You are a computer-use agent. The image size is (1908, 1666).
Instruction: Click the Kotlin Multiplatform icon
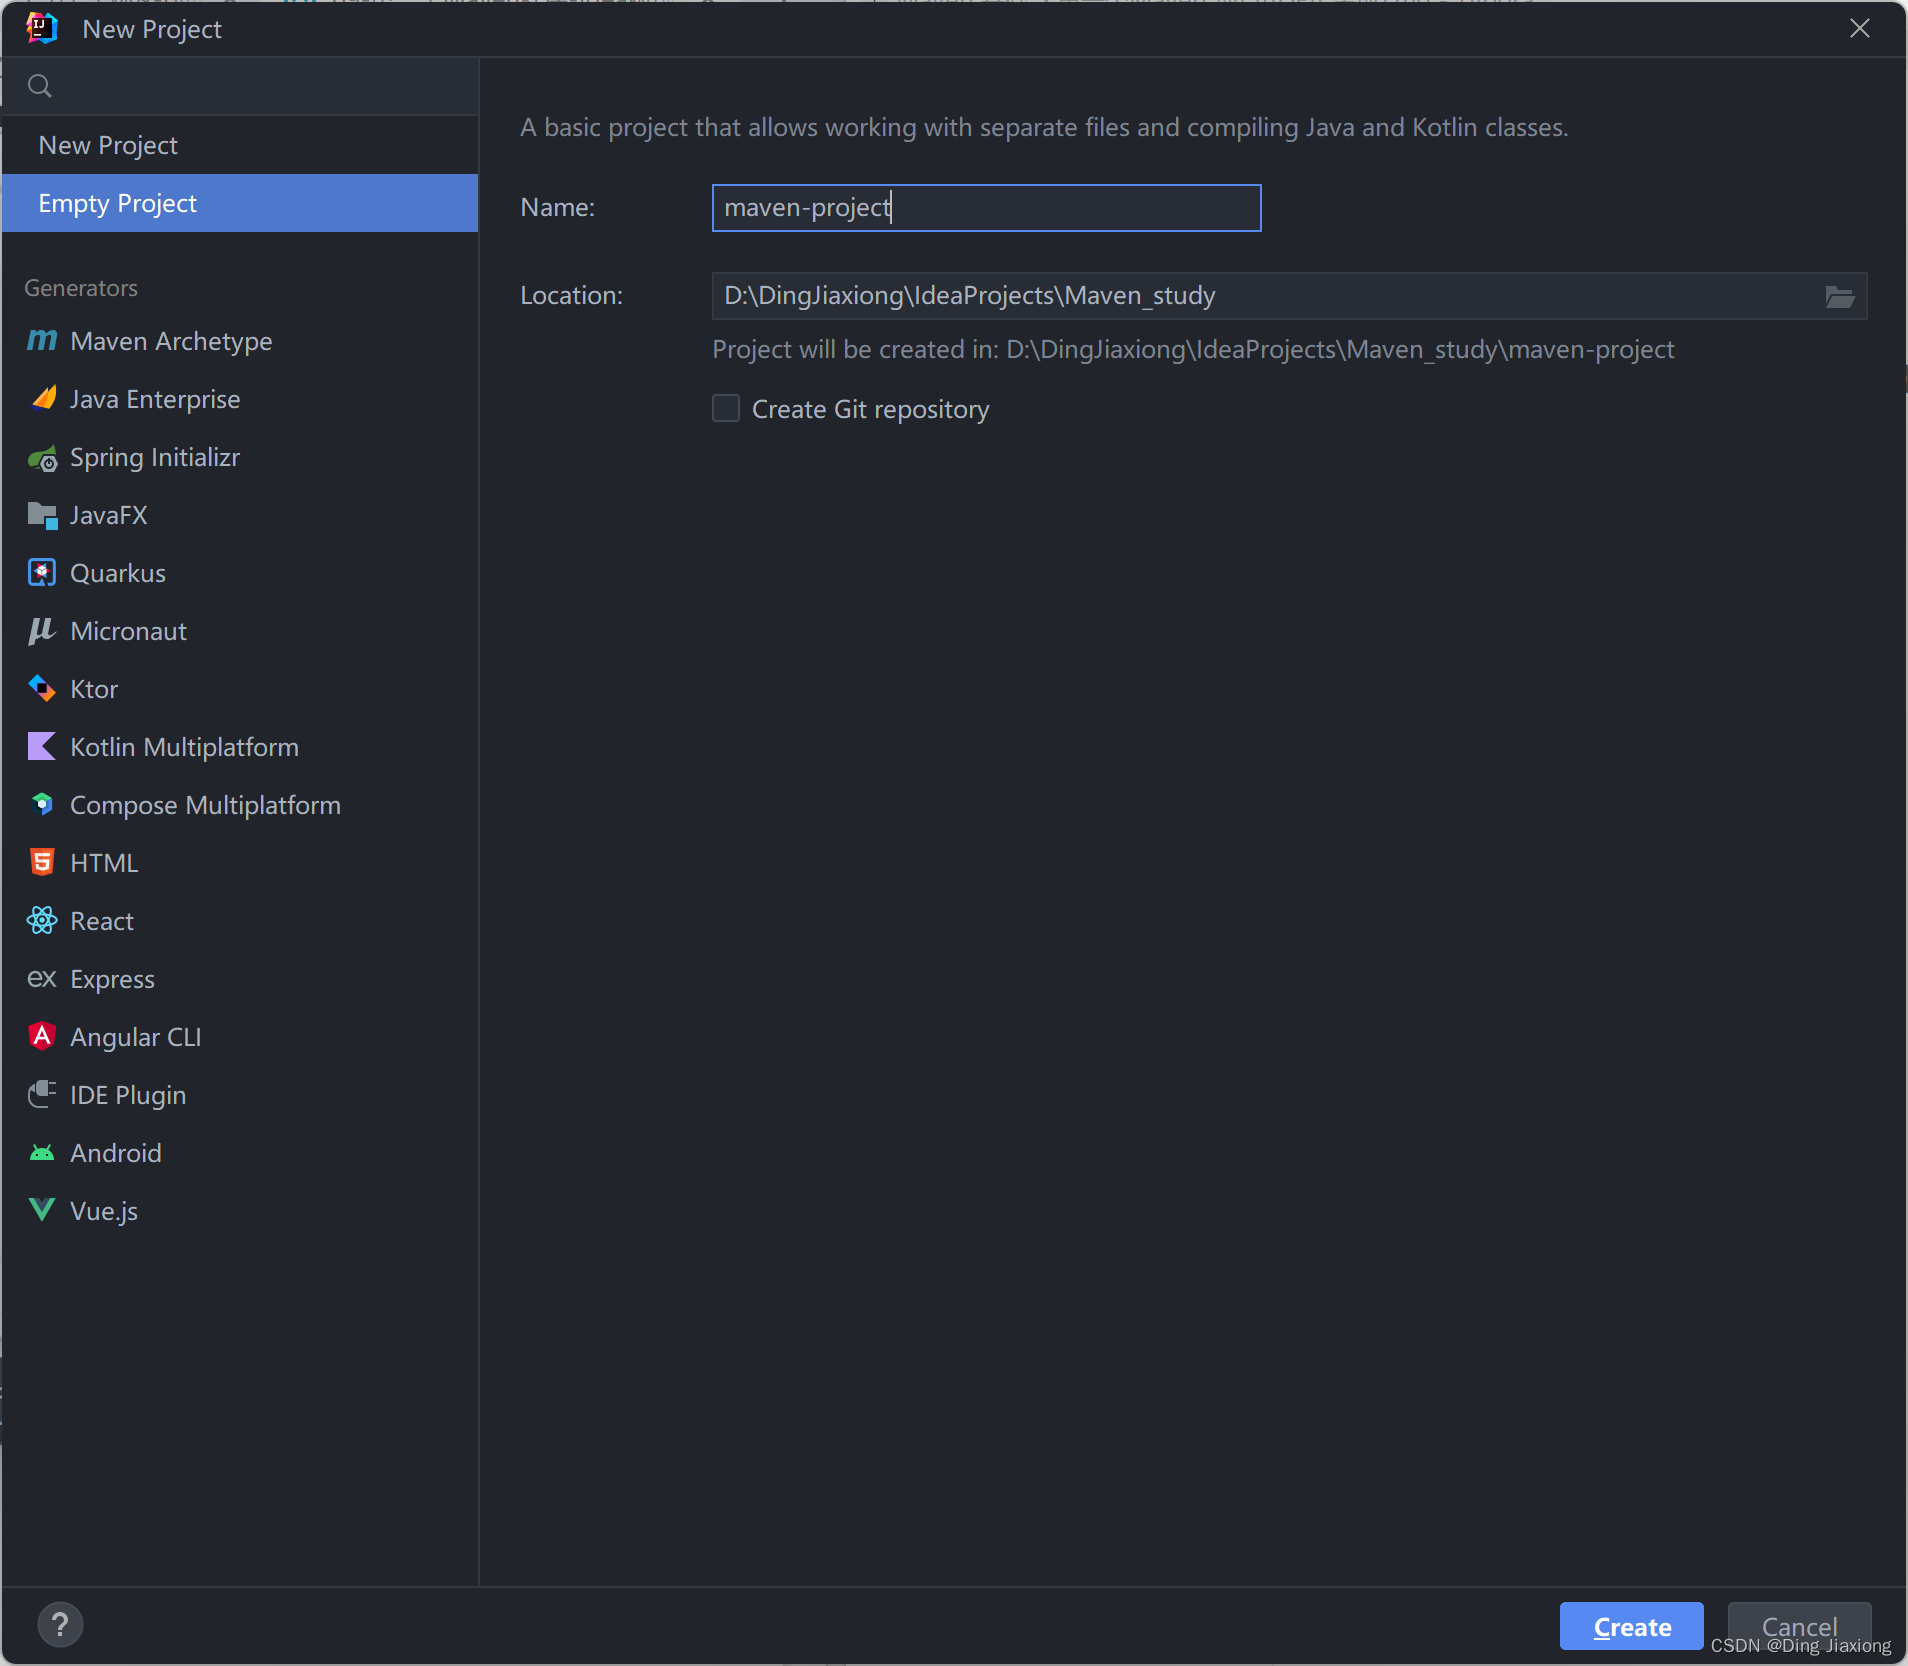coord(42,747)
